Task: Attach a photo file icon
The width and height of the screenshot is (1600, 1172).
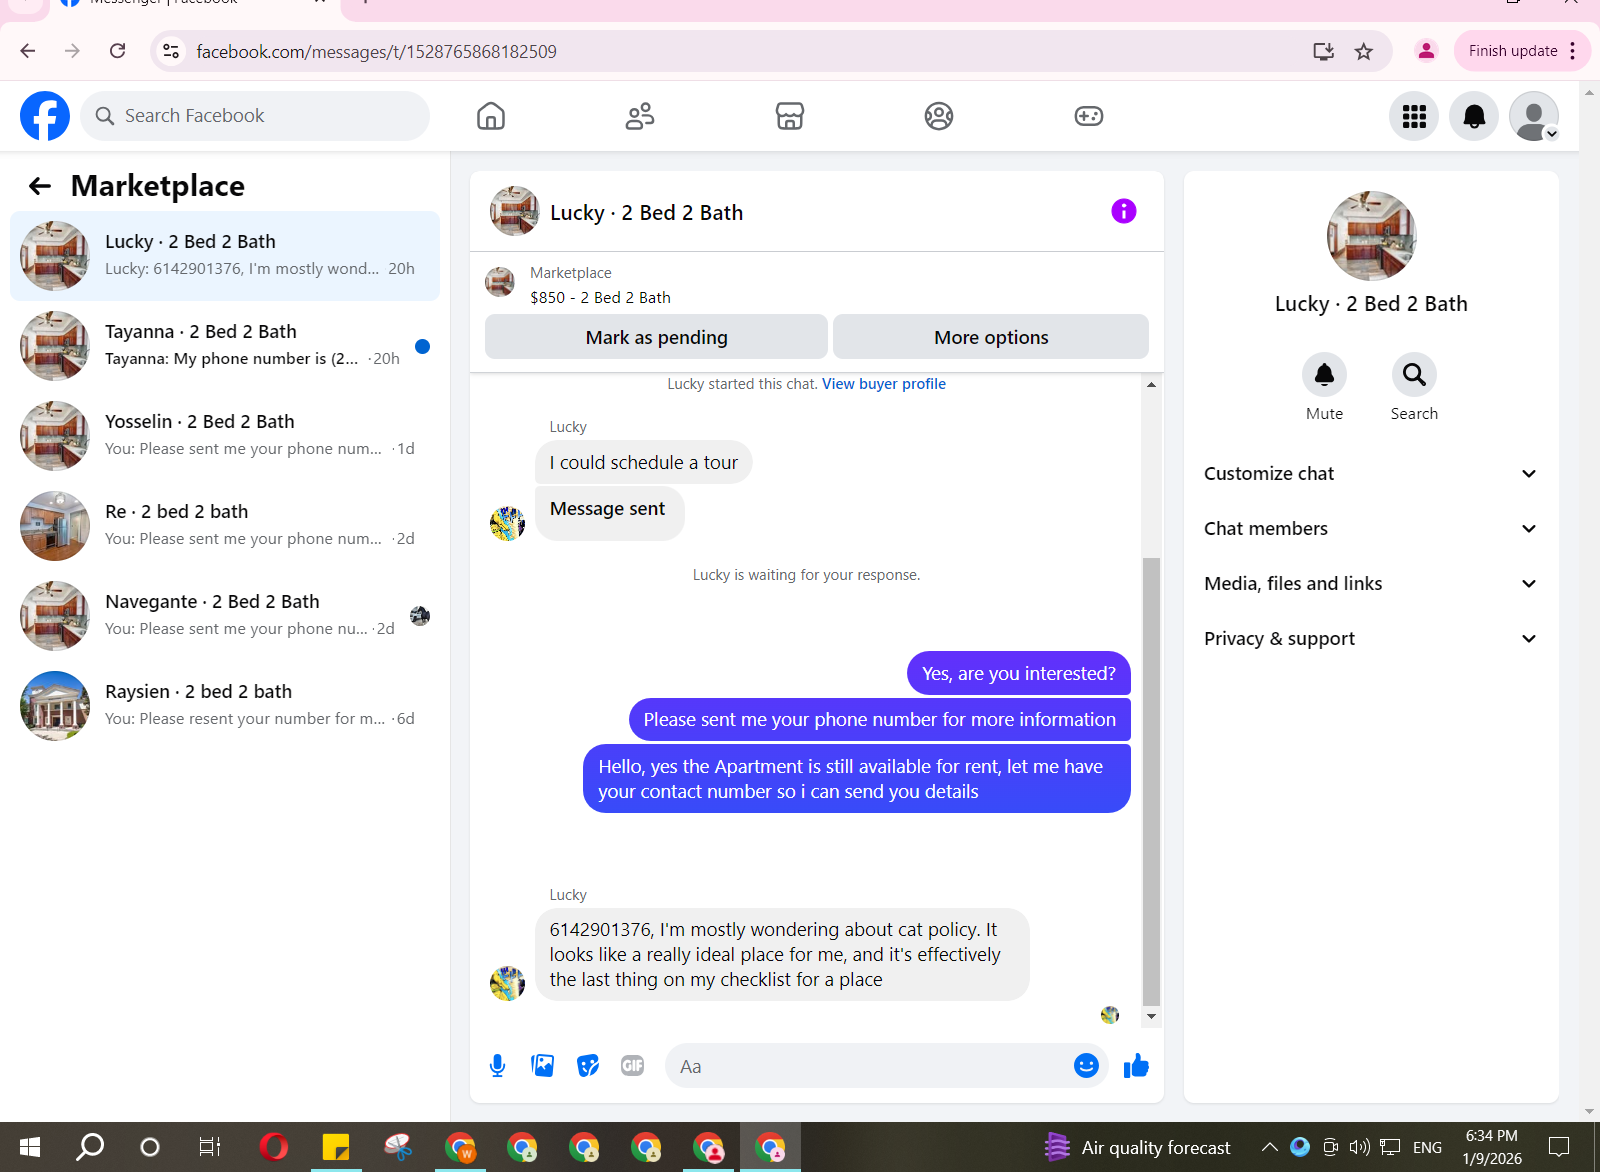Action: pos(543,1066)
